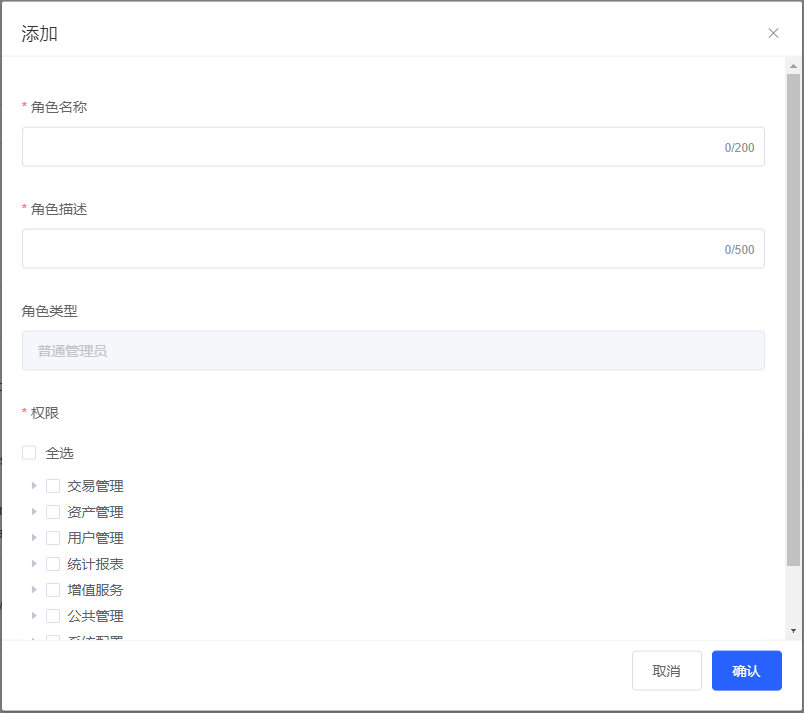This screenshot has width=804, height=713.
Task: Expand the 公共管理 tree arrow
Action: point(34,616)
